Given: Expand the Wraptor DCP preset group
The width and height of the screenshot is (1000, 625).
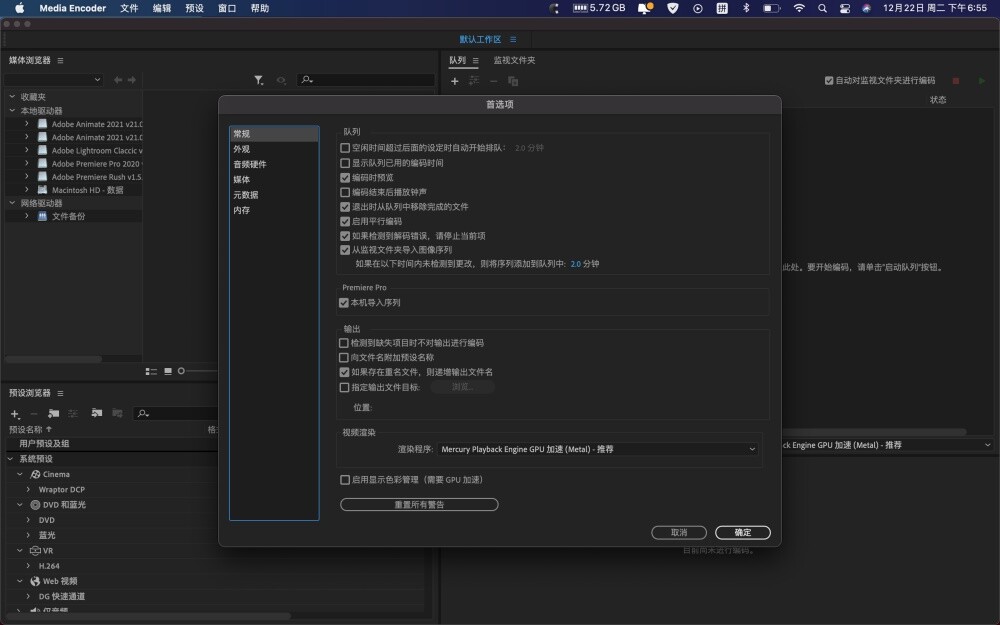Looking at the screenshot, I should [x=28, y=489].
